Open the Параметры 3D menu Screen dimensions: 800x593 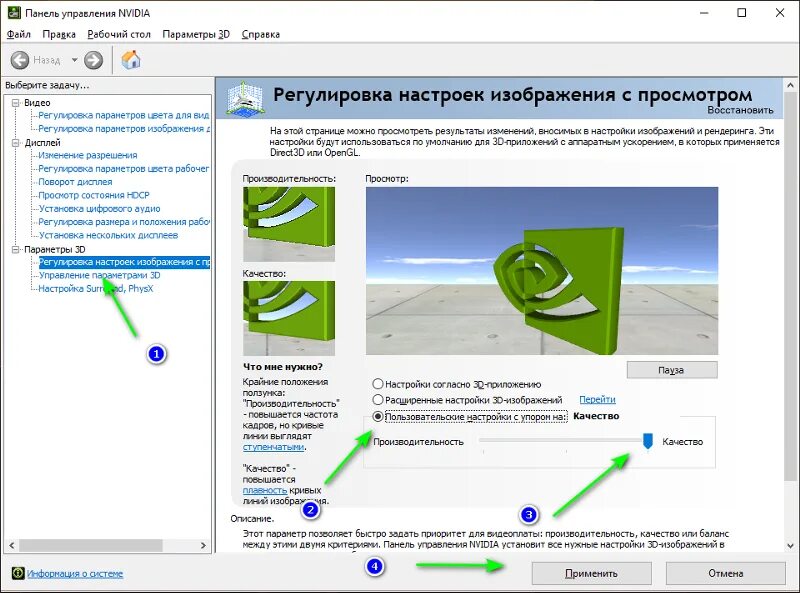point(196,34)
